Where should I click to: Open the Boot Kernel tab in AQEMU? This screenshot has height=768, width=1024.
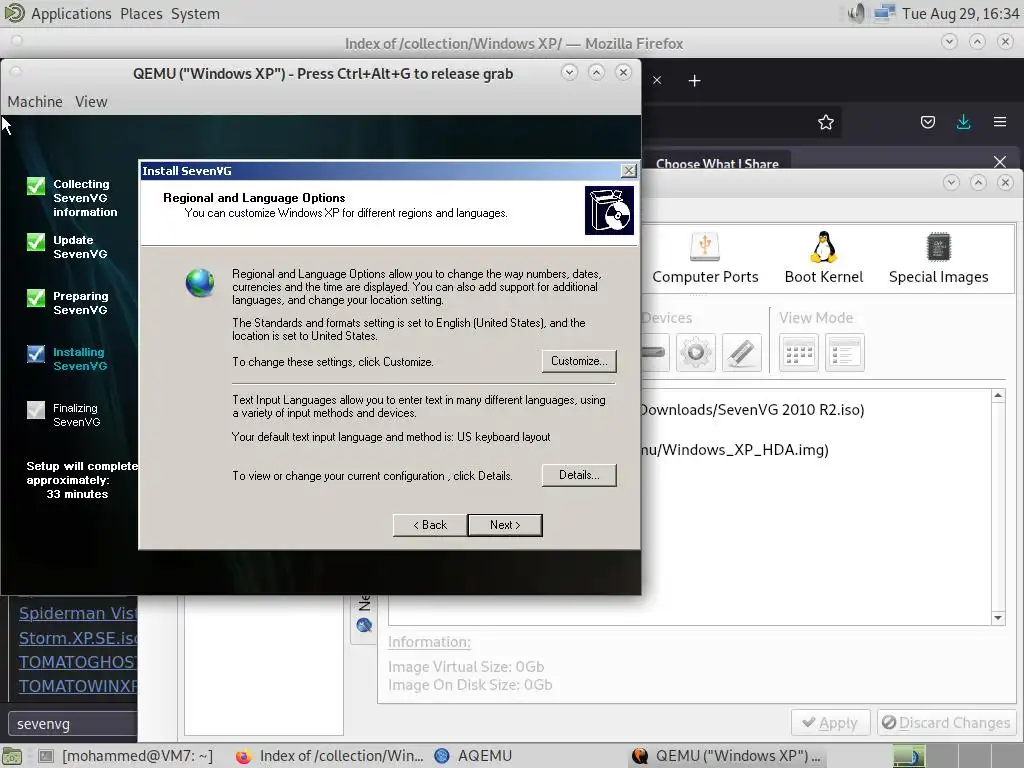click(x=824, y=259)
